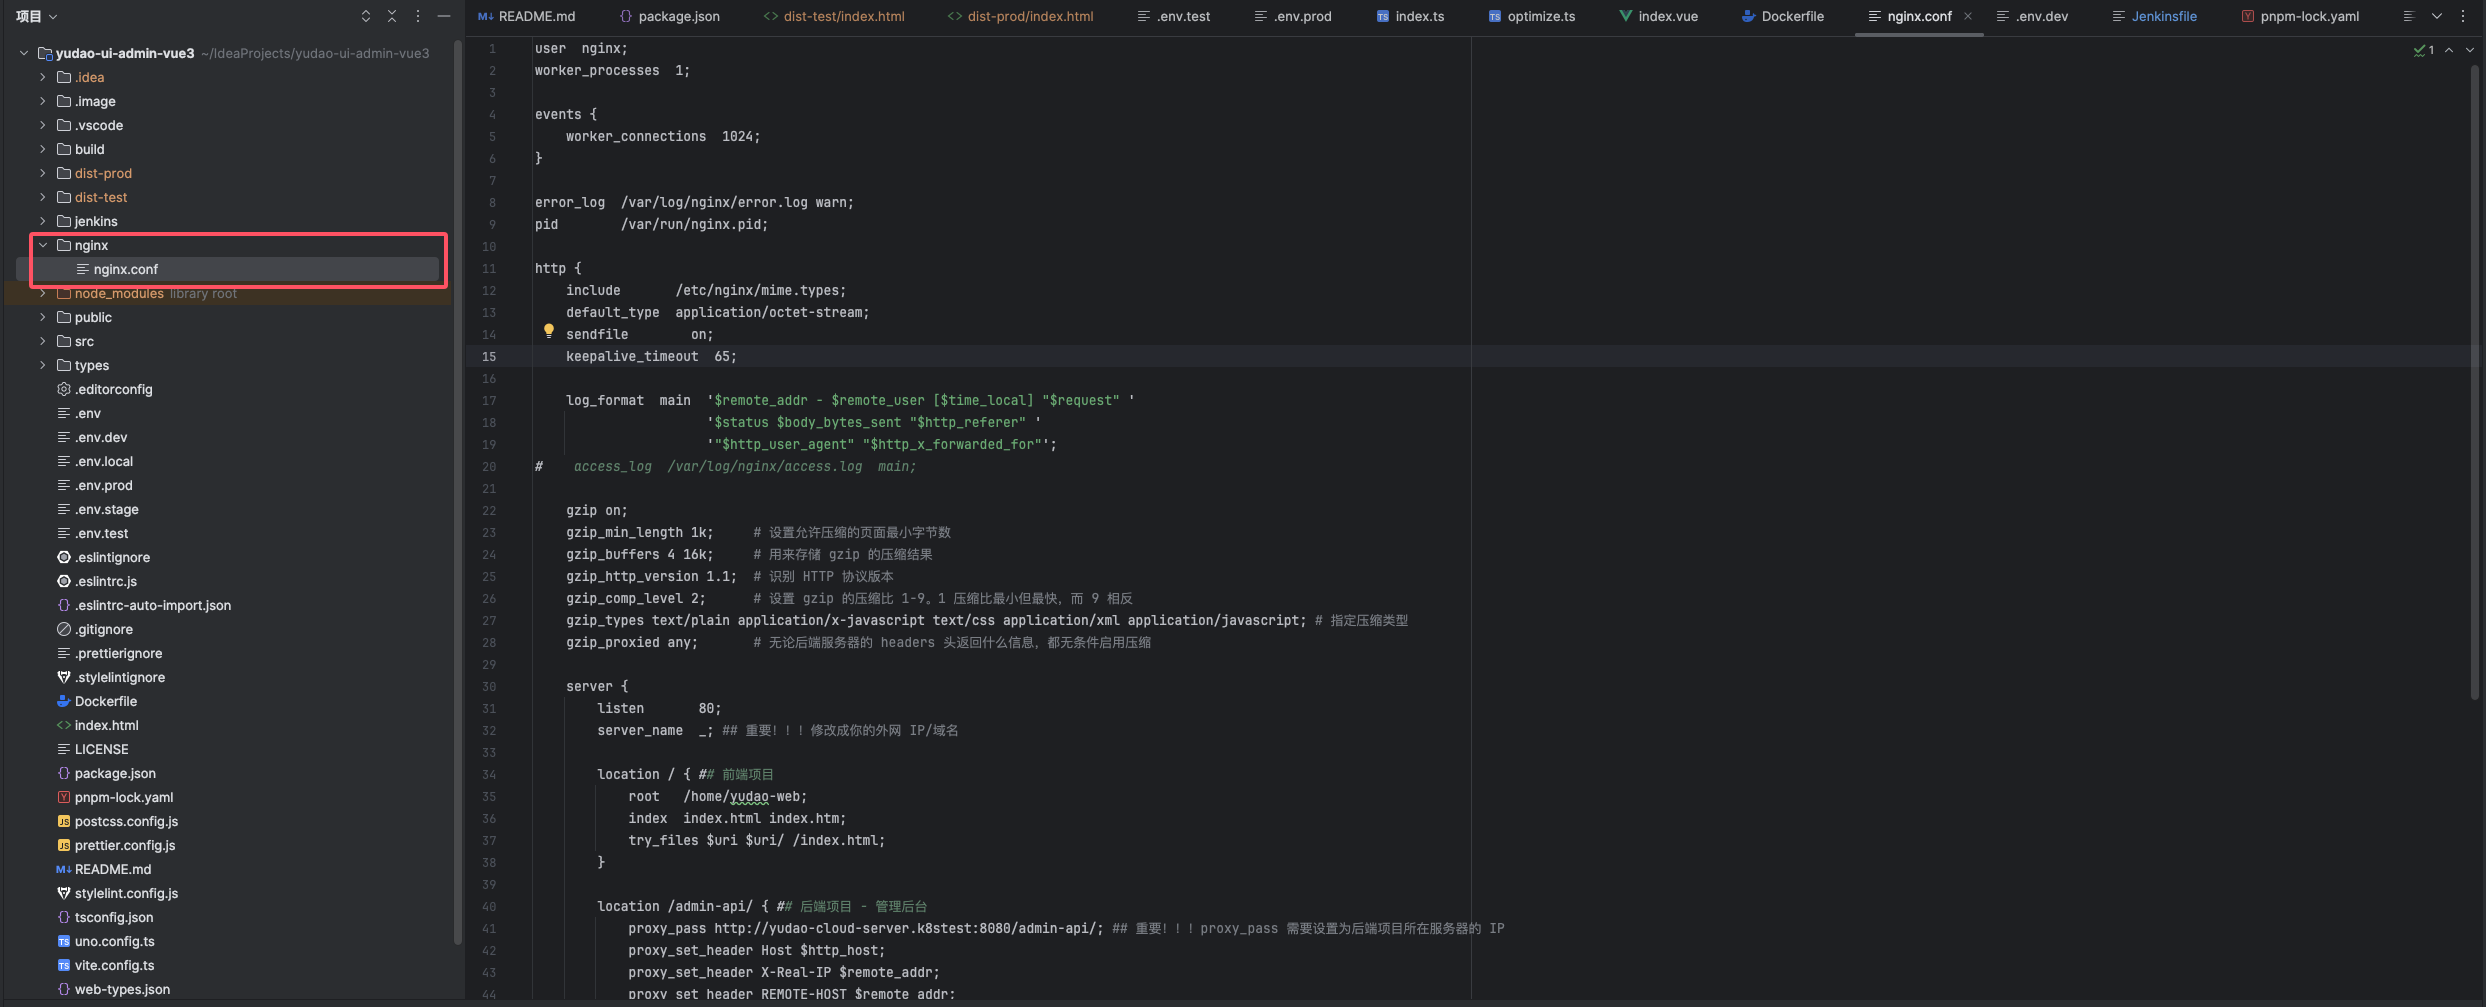This screenshot has height=1007, width=2486.
Task: Jump to next highlighted problem arrow
Action: [2470, 50]
